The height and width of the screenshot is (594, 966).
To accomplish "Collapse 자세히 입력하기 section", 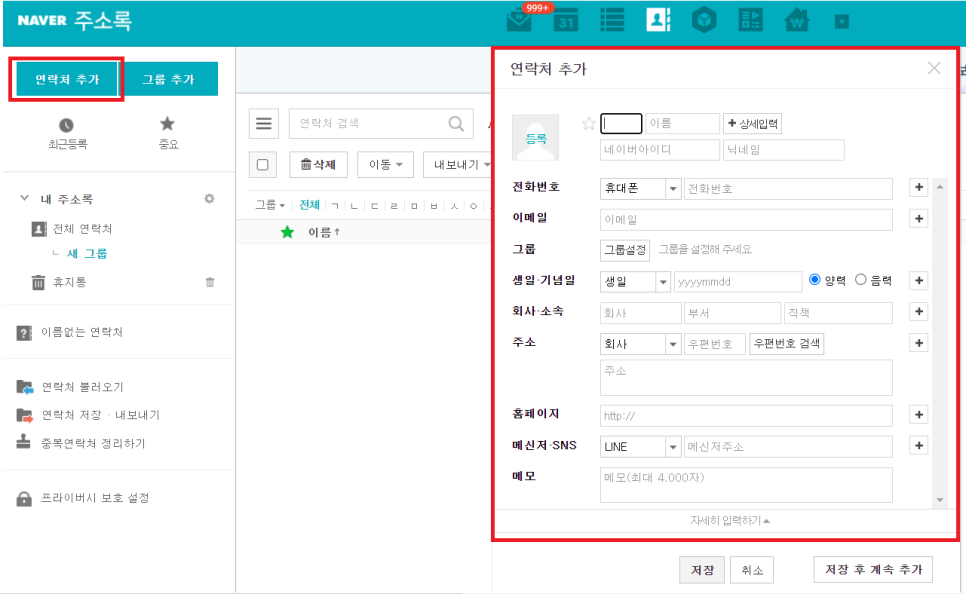I will tap(730, 521).
